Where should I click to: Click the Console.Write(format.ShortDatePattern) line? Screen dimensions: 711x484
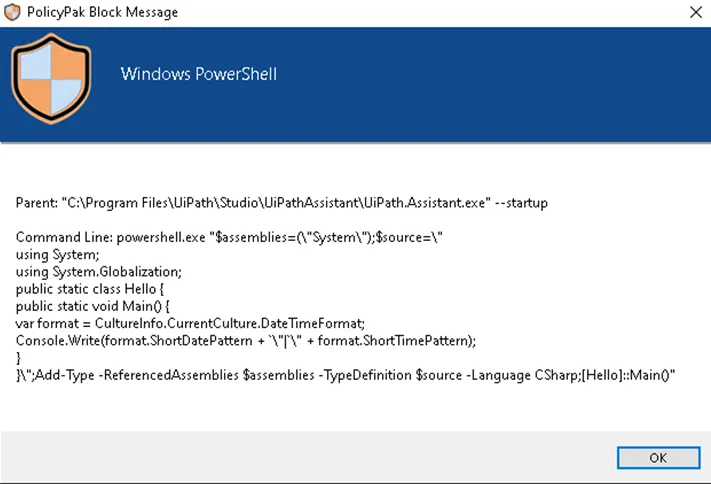pyautogui.click(x=246, y=339)
